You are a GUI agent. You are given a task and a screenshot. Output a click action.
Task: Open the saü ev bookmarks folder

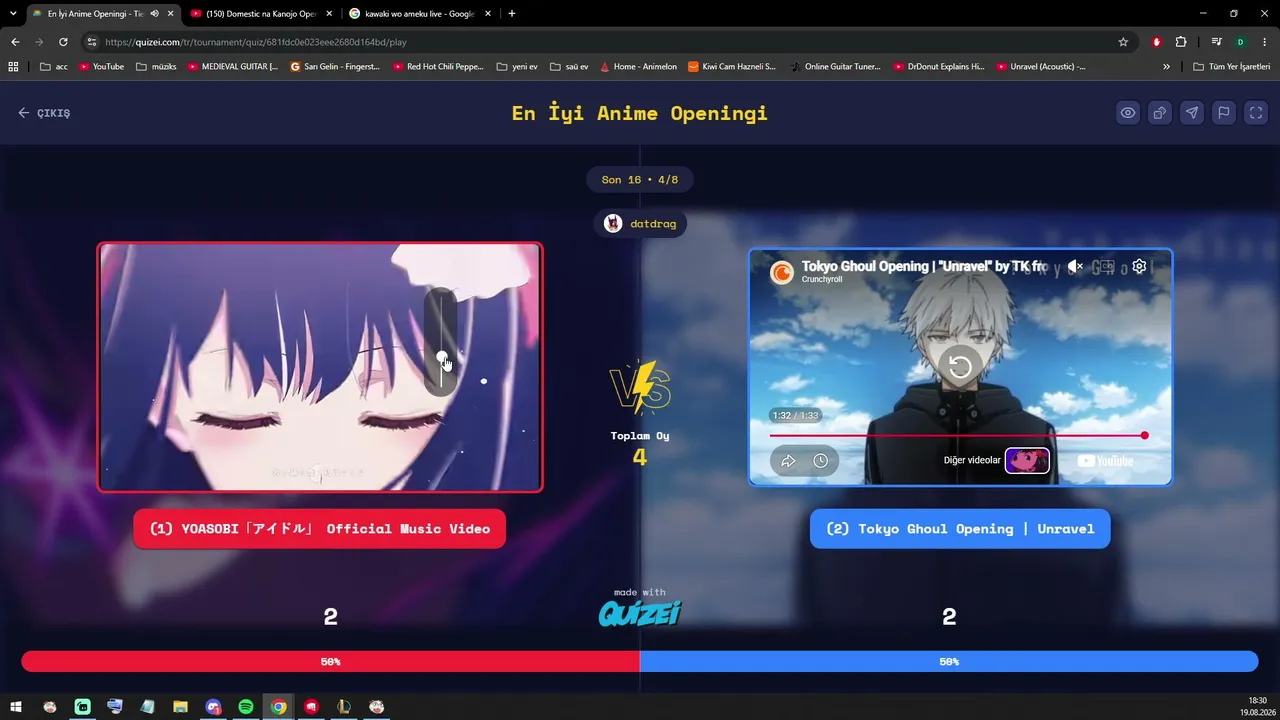[570, 67]
